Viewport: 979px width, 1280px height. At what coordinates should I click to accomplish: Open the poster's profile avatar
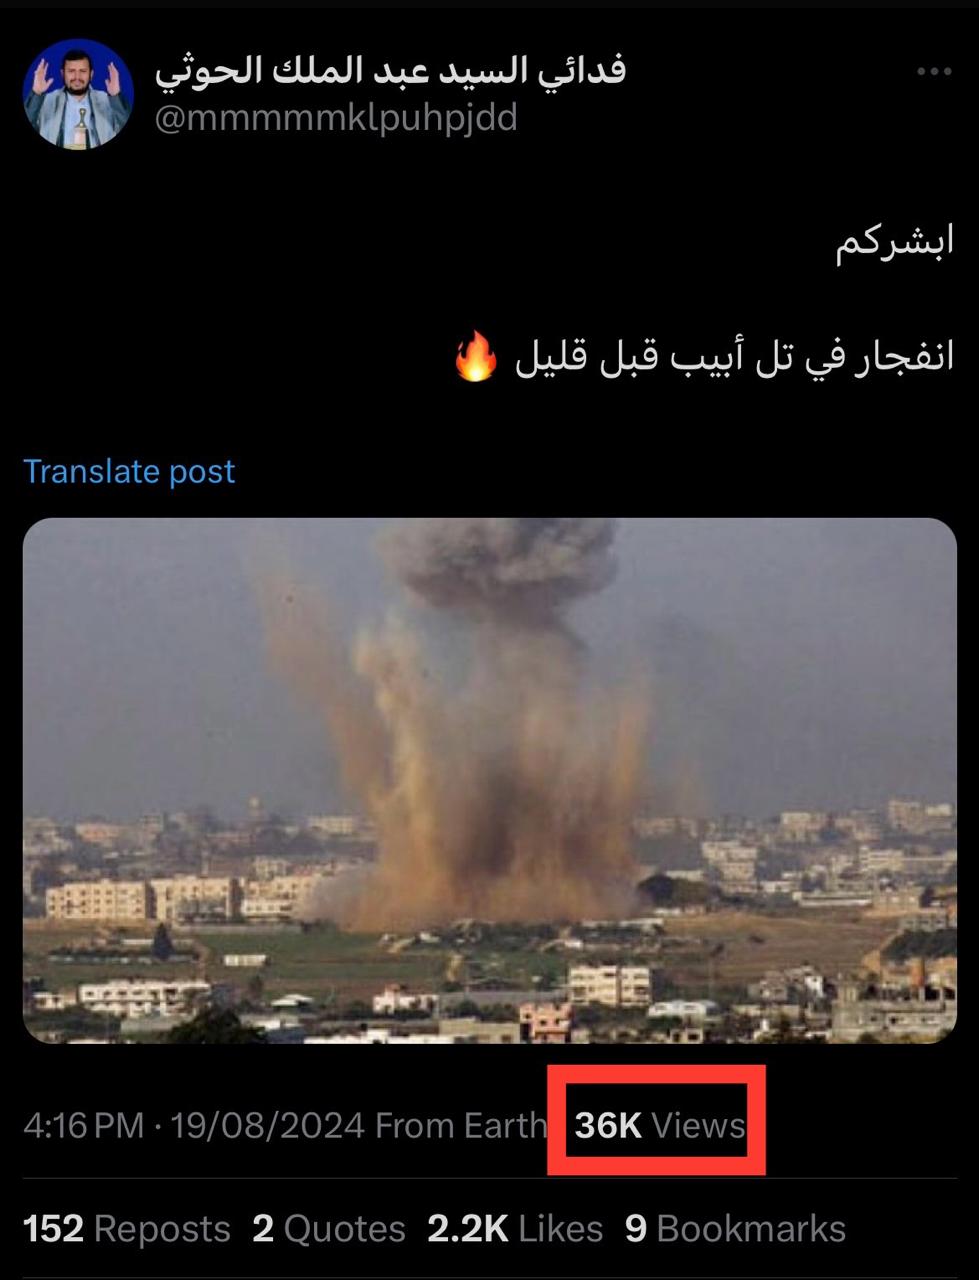coord(78,94)
